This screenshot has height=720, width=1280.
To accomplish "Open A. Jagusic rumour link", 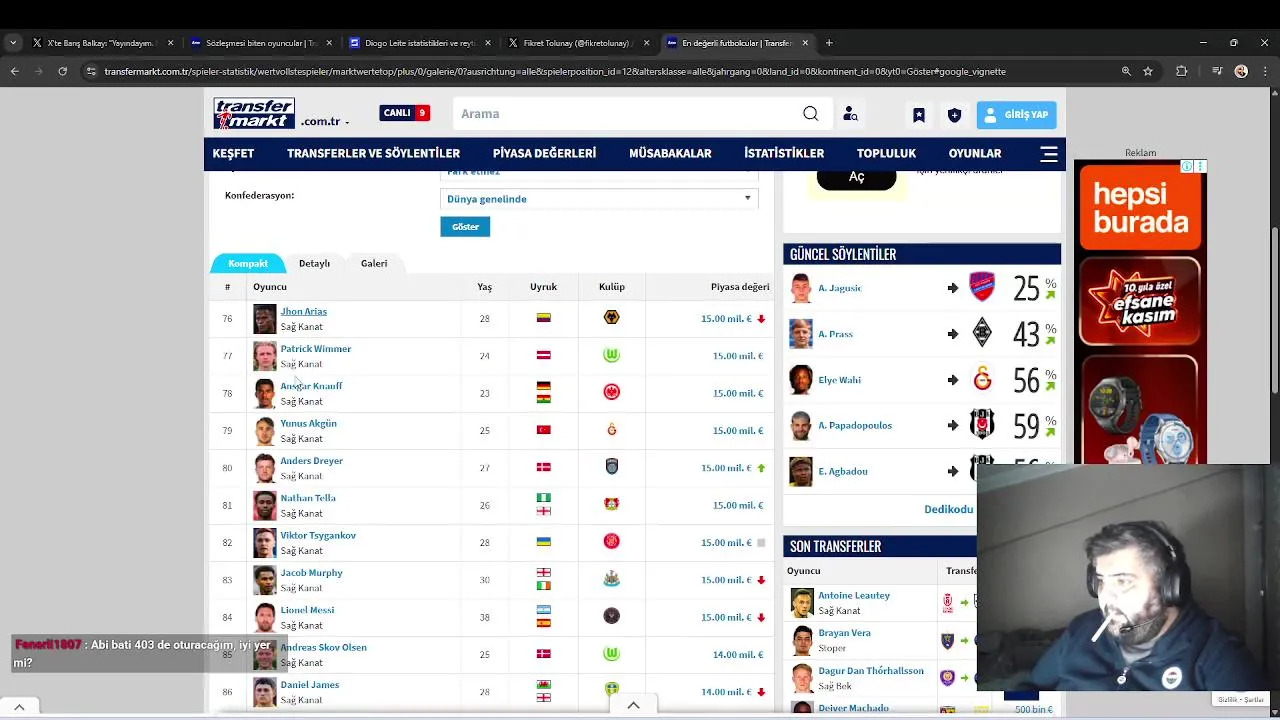I will pos(840,288).
